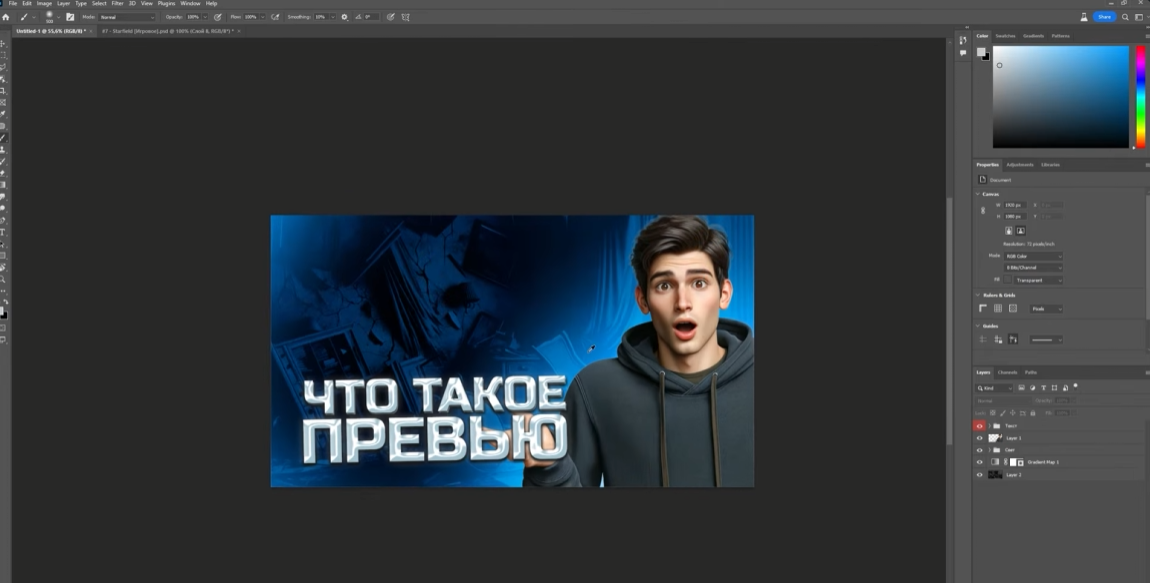Open the collapsed History panel icon

963,40
